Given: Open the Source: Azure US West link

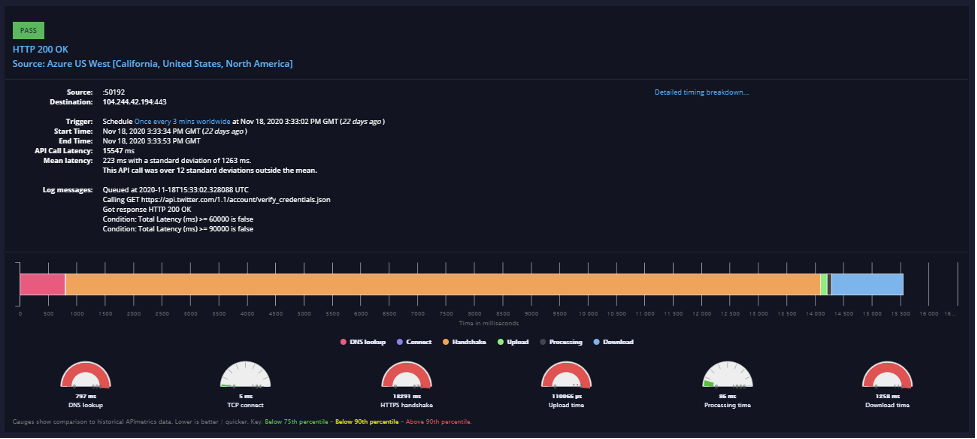Looking at the screenshot, I should tap(153, 64).
